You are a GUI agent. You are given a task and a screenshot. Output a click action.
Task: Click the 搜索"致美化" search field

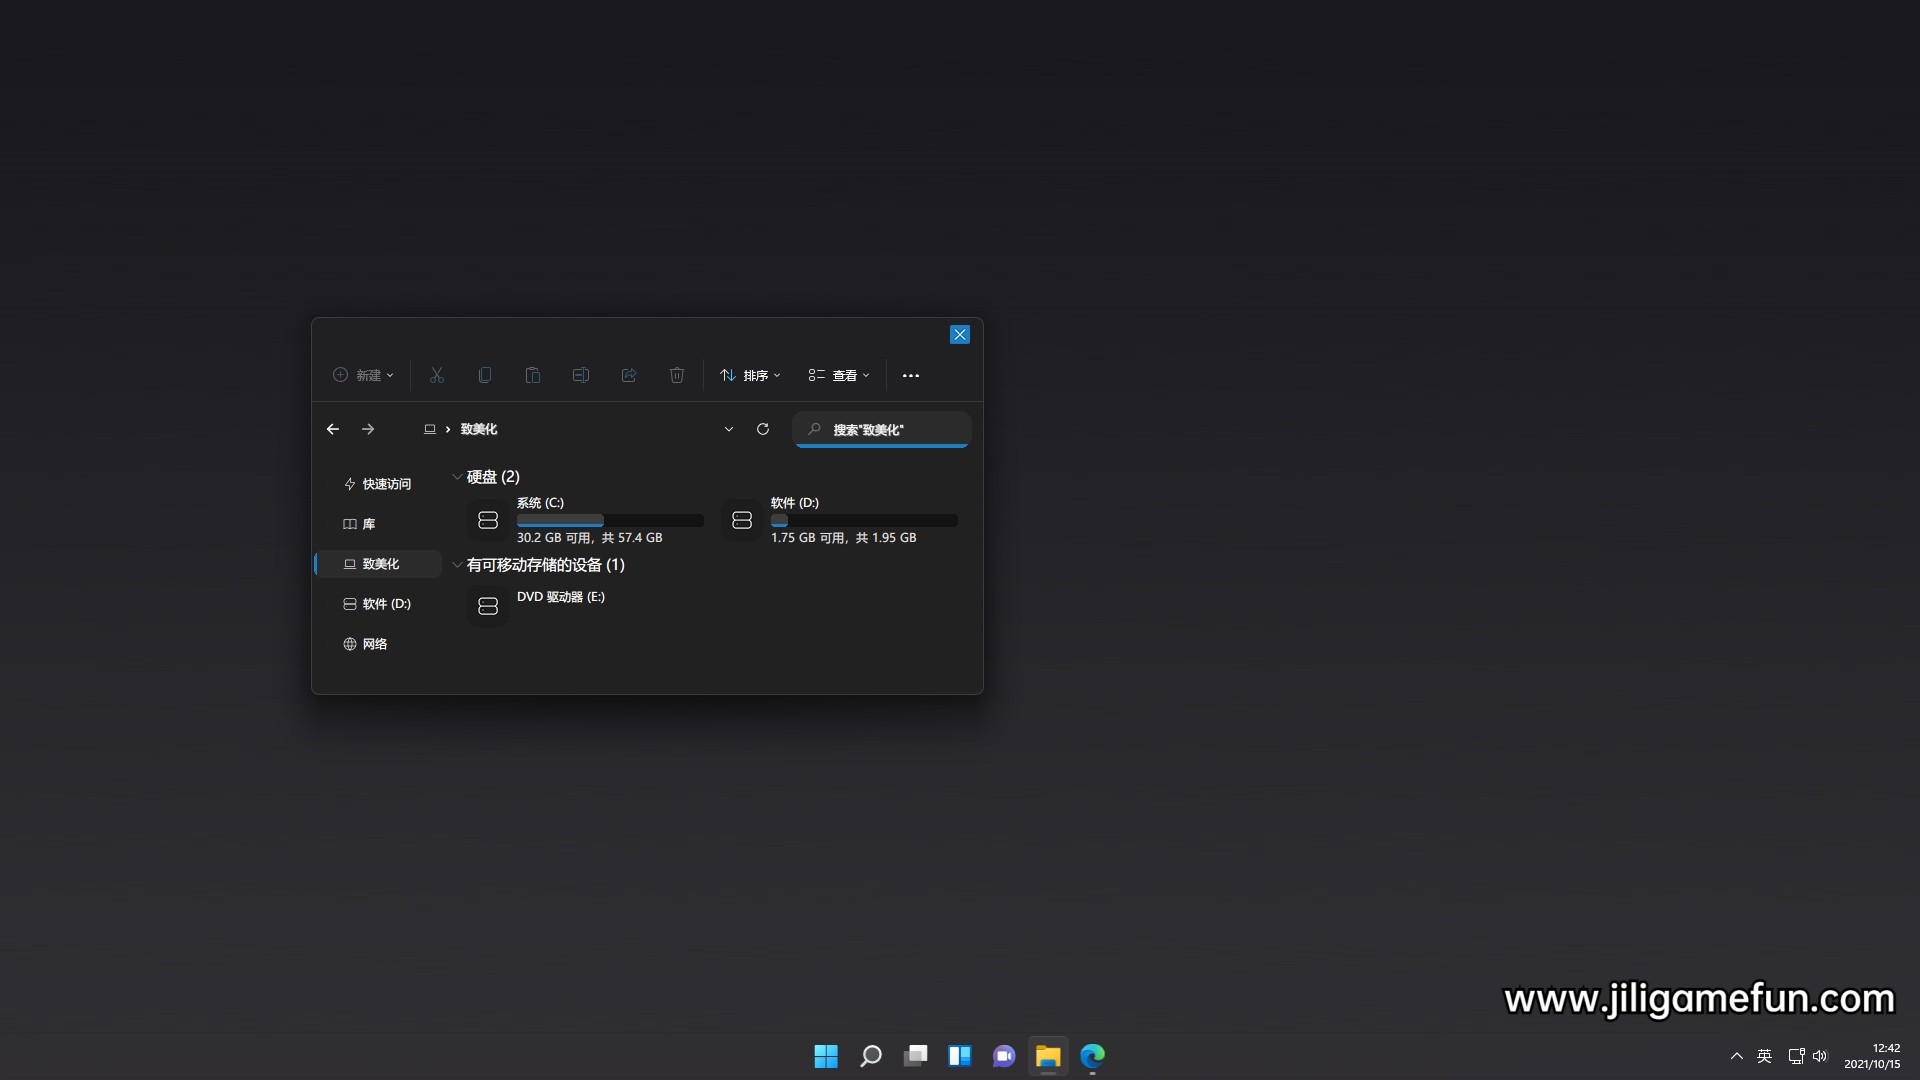point(882,429)
